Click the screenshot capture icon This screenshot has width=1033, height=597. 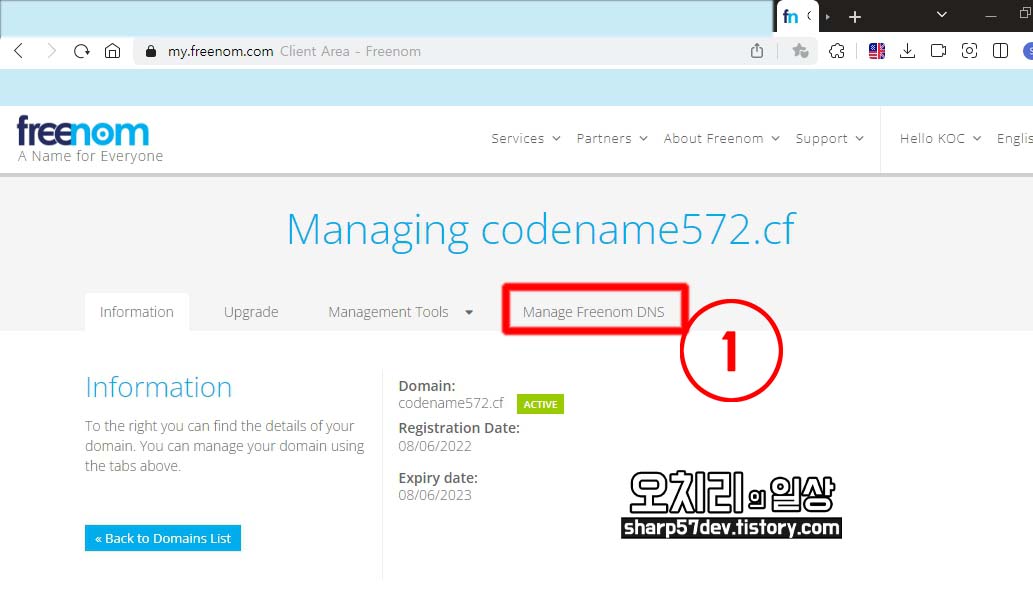[969, 51]
